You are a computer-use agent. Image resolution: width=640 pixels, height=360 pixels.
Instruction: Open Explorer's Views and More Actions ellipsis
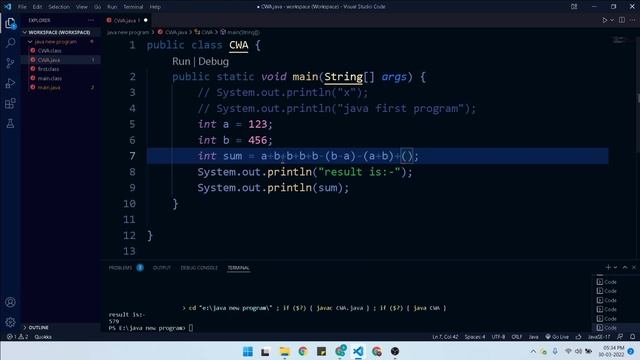tap(91, 20)
